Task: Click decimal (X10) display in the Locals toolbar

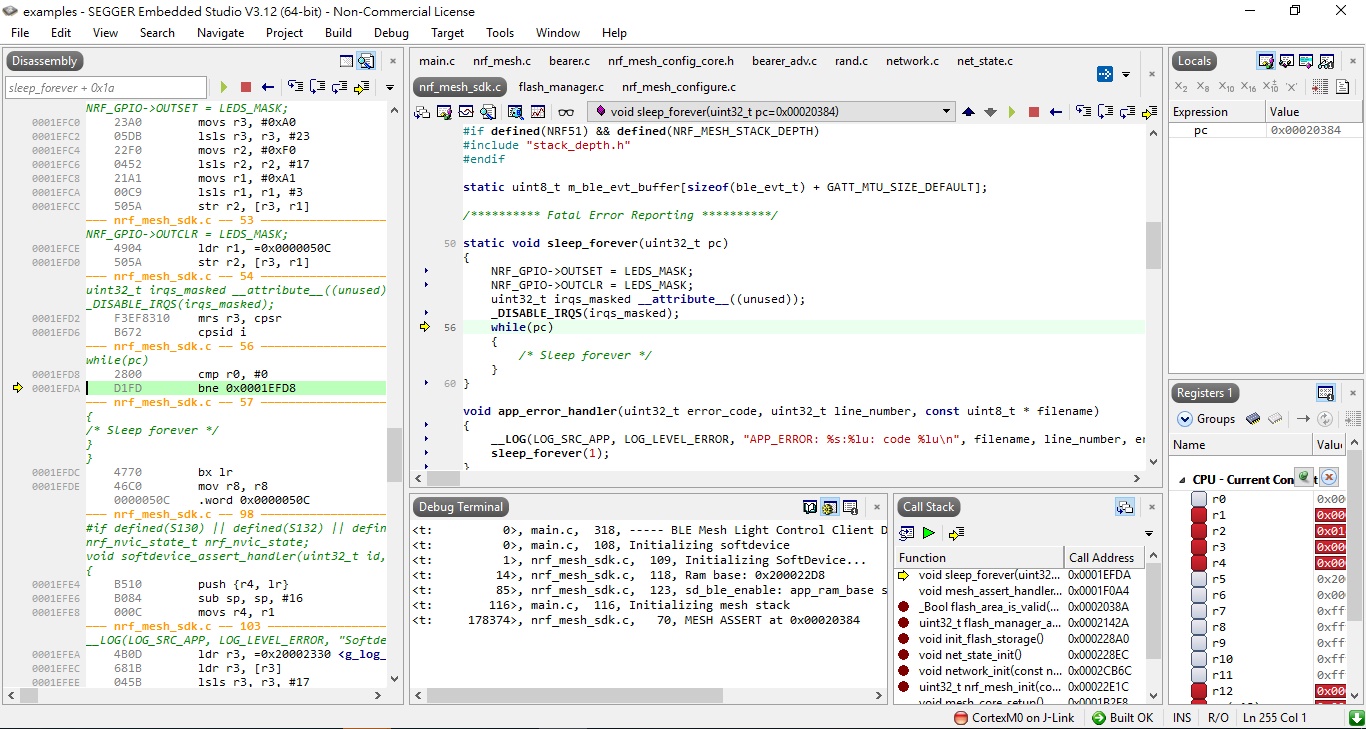Action: pos(1226,87)
